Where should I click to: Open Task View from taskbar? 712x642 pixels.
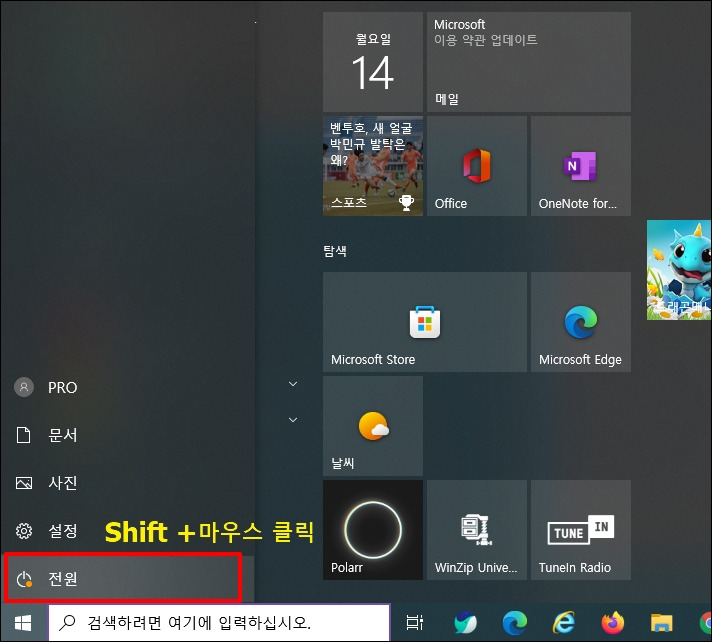(x=414, y=622)
